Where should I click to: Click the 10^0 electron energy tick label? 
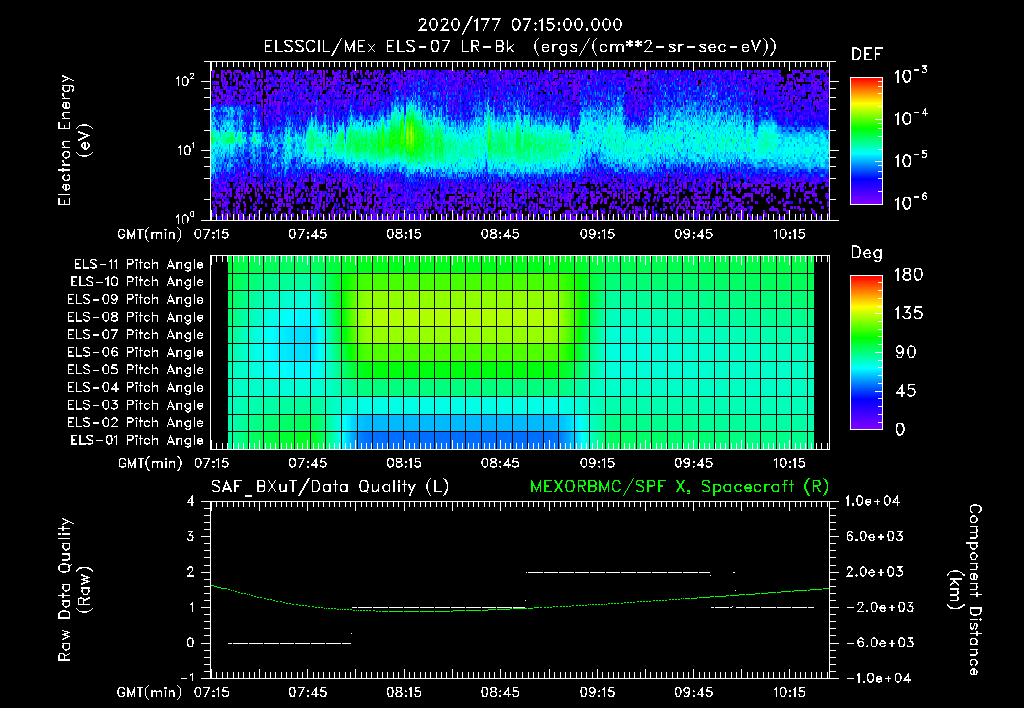click(185, 217)
